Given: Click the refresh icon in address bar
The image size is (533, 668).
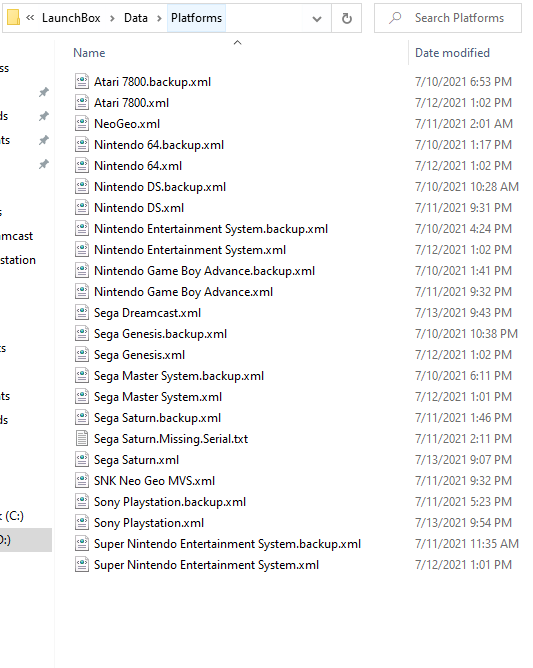Looking at the screenshot, I should (347, 18).
